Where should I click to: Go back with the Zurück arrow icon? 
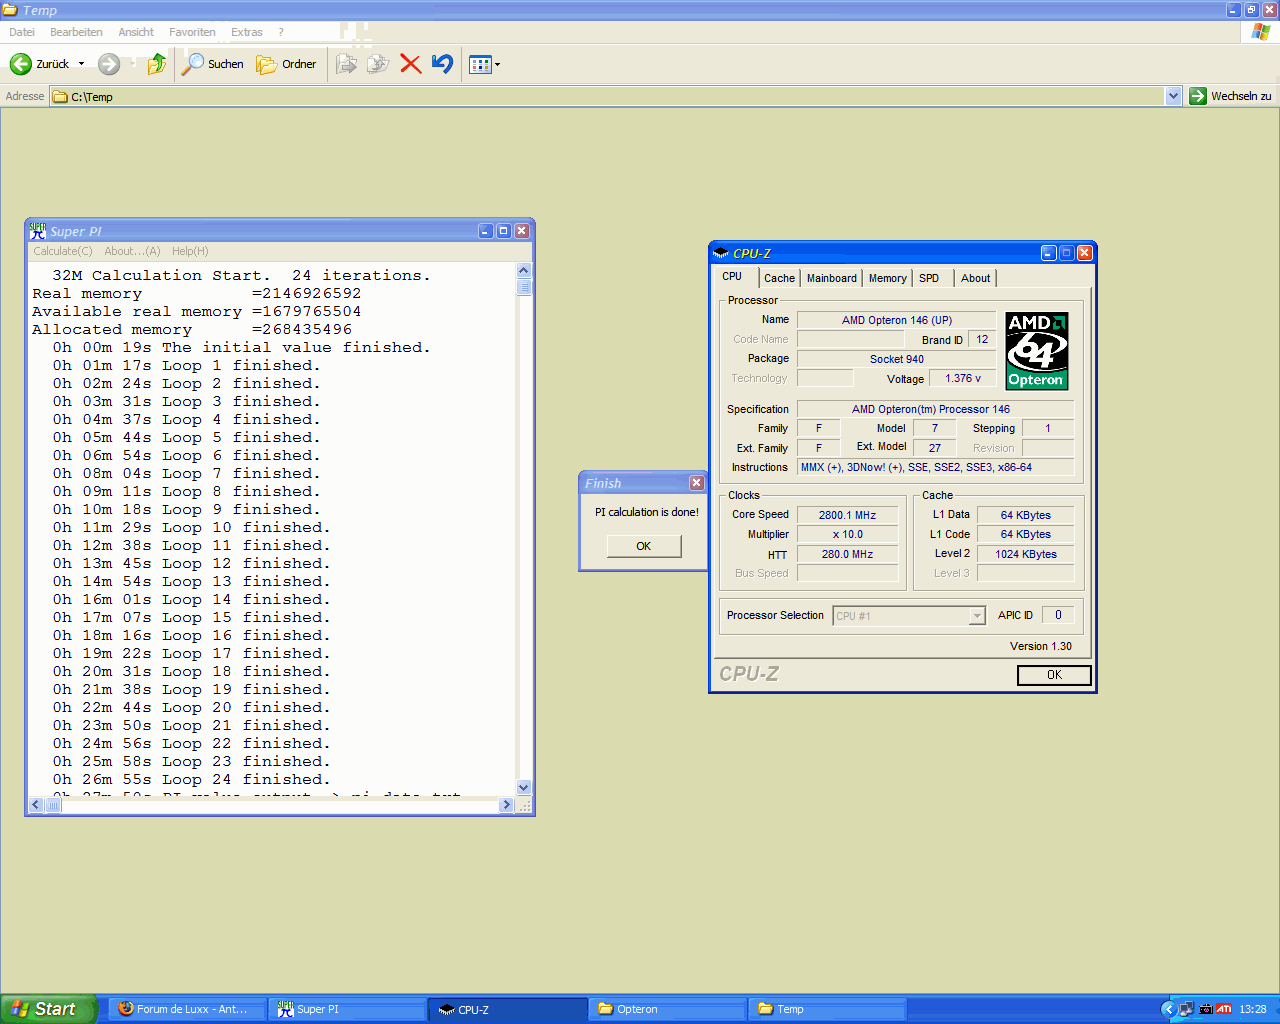[21, 64]
